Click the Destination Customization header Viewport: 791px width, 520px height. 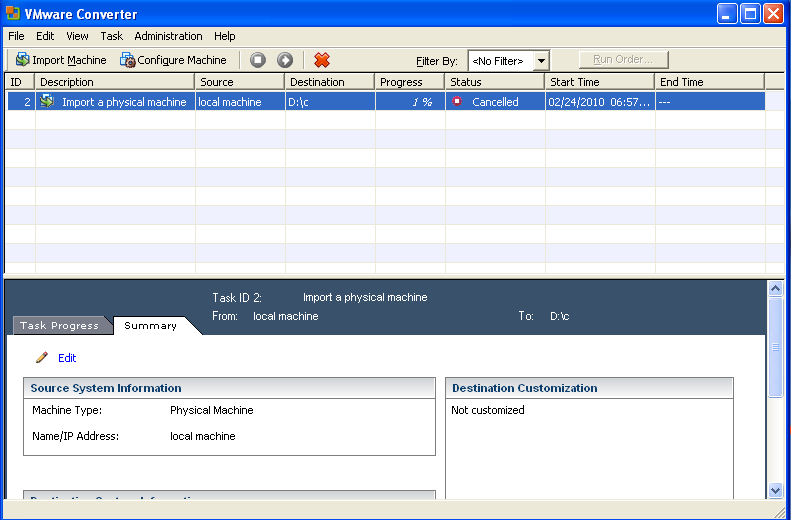pyautogui.click(x=589, y=388)
